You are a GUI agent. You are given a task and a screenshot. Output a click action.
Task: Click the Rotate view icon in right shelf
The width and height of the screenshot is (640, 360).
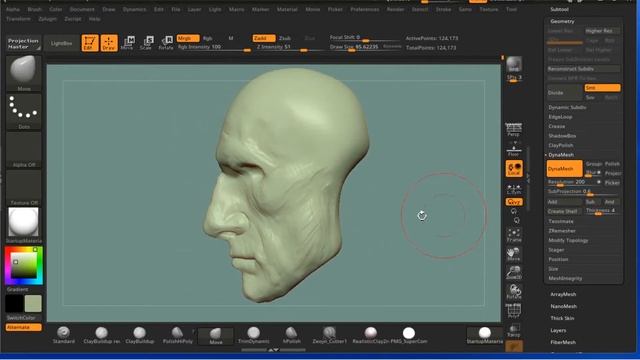click(514, 292)
